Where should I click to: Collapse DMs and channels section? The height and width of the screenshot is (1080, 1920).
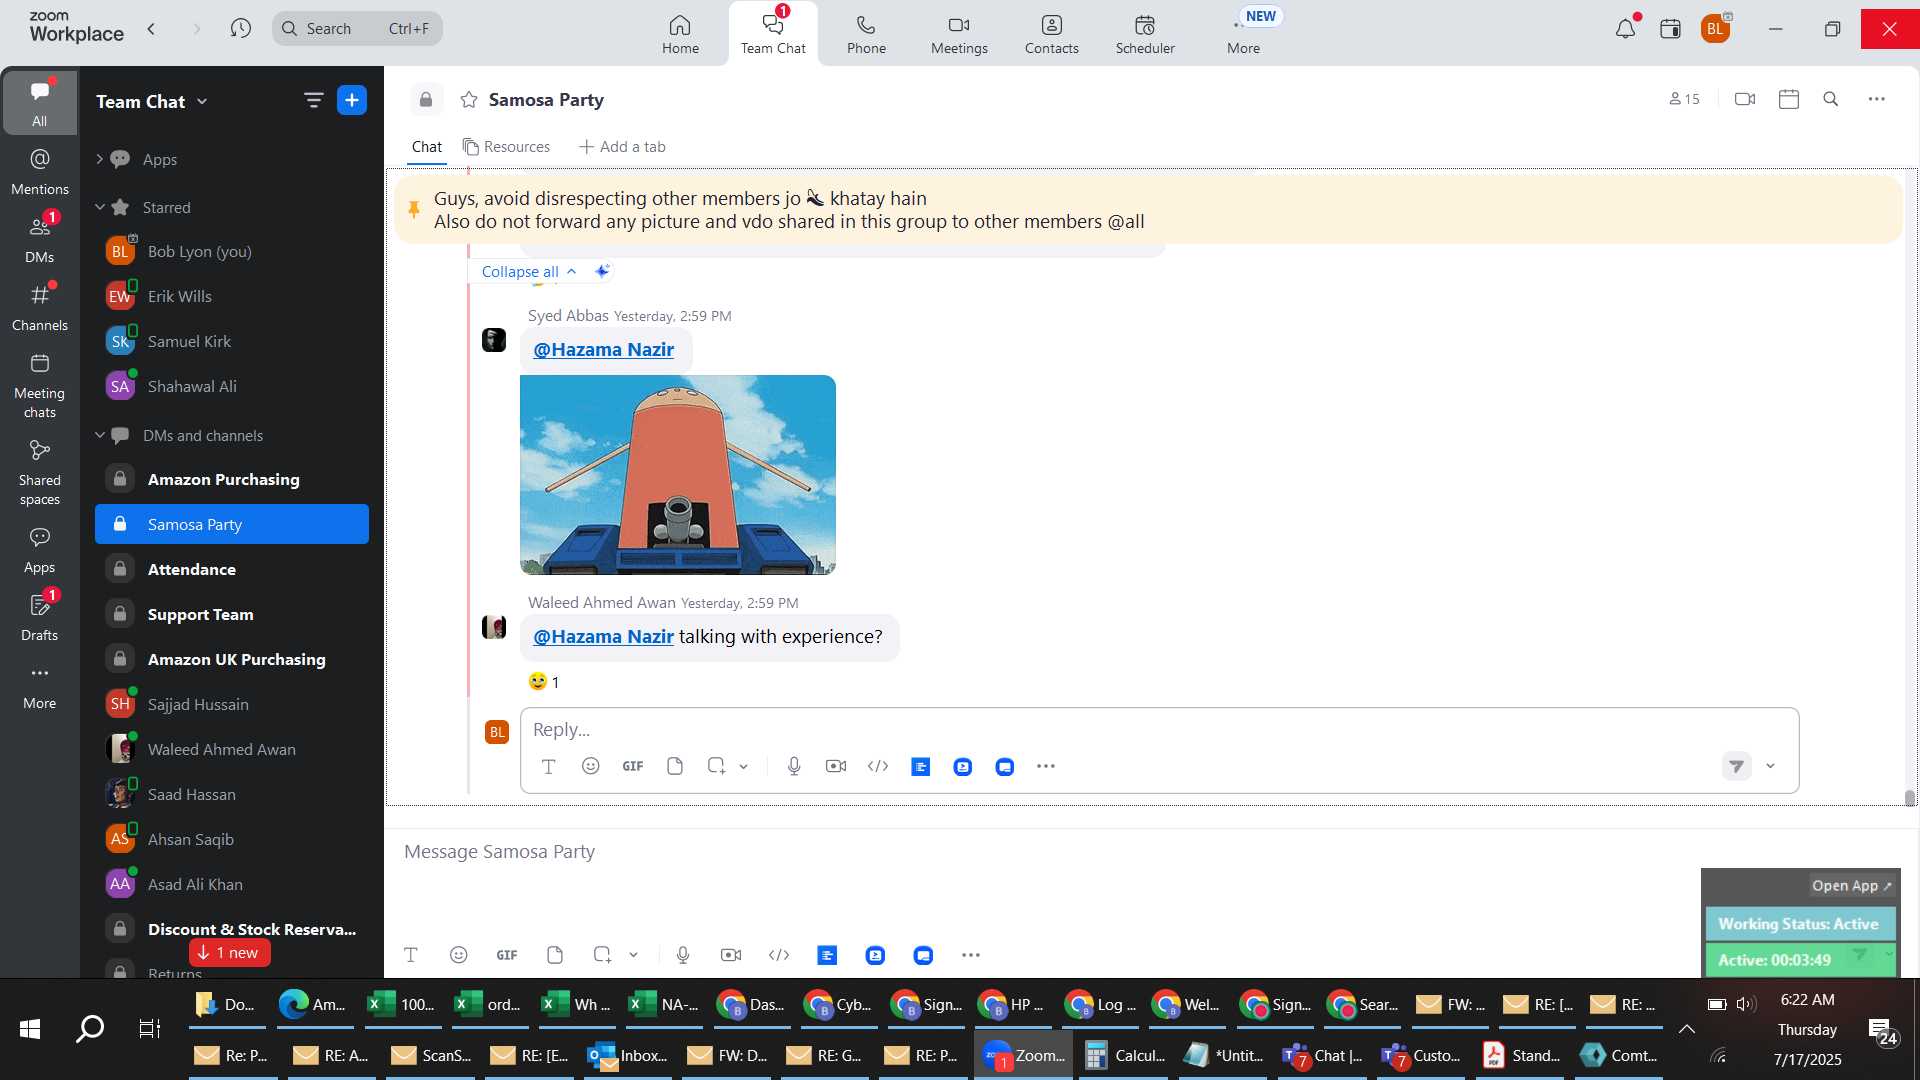click(99, 435)
